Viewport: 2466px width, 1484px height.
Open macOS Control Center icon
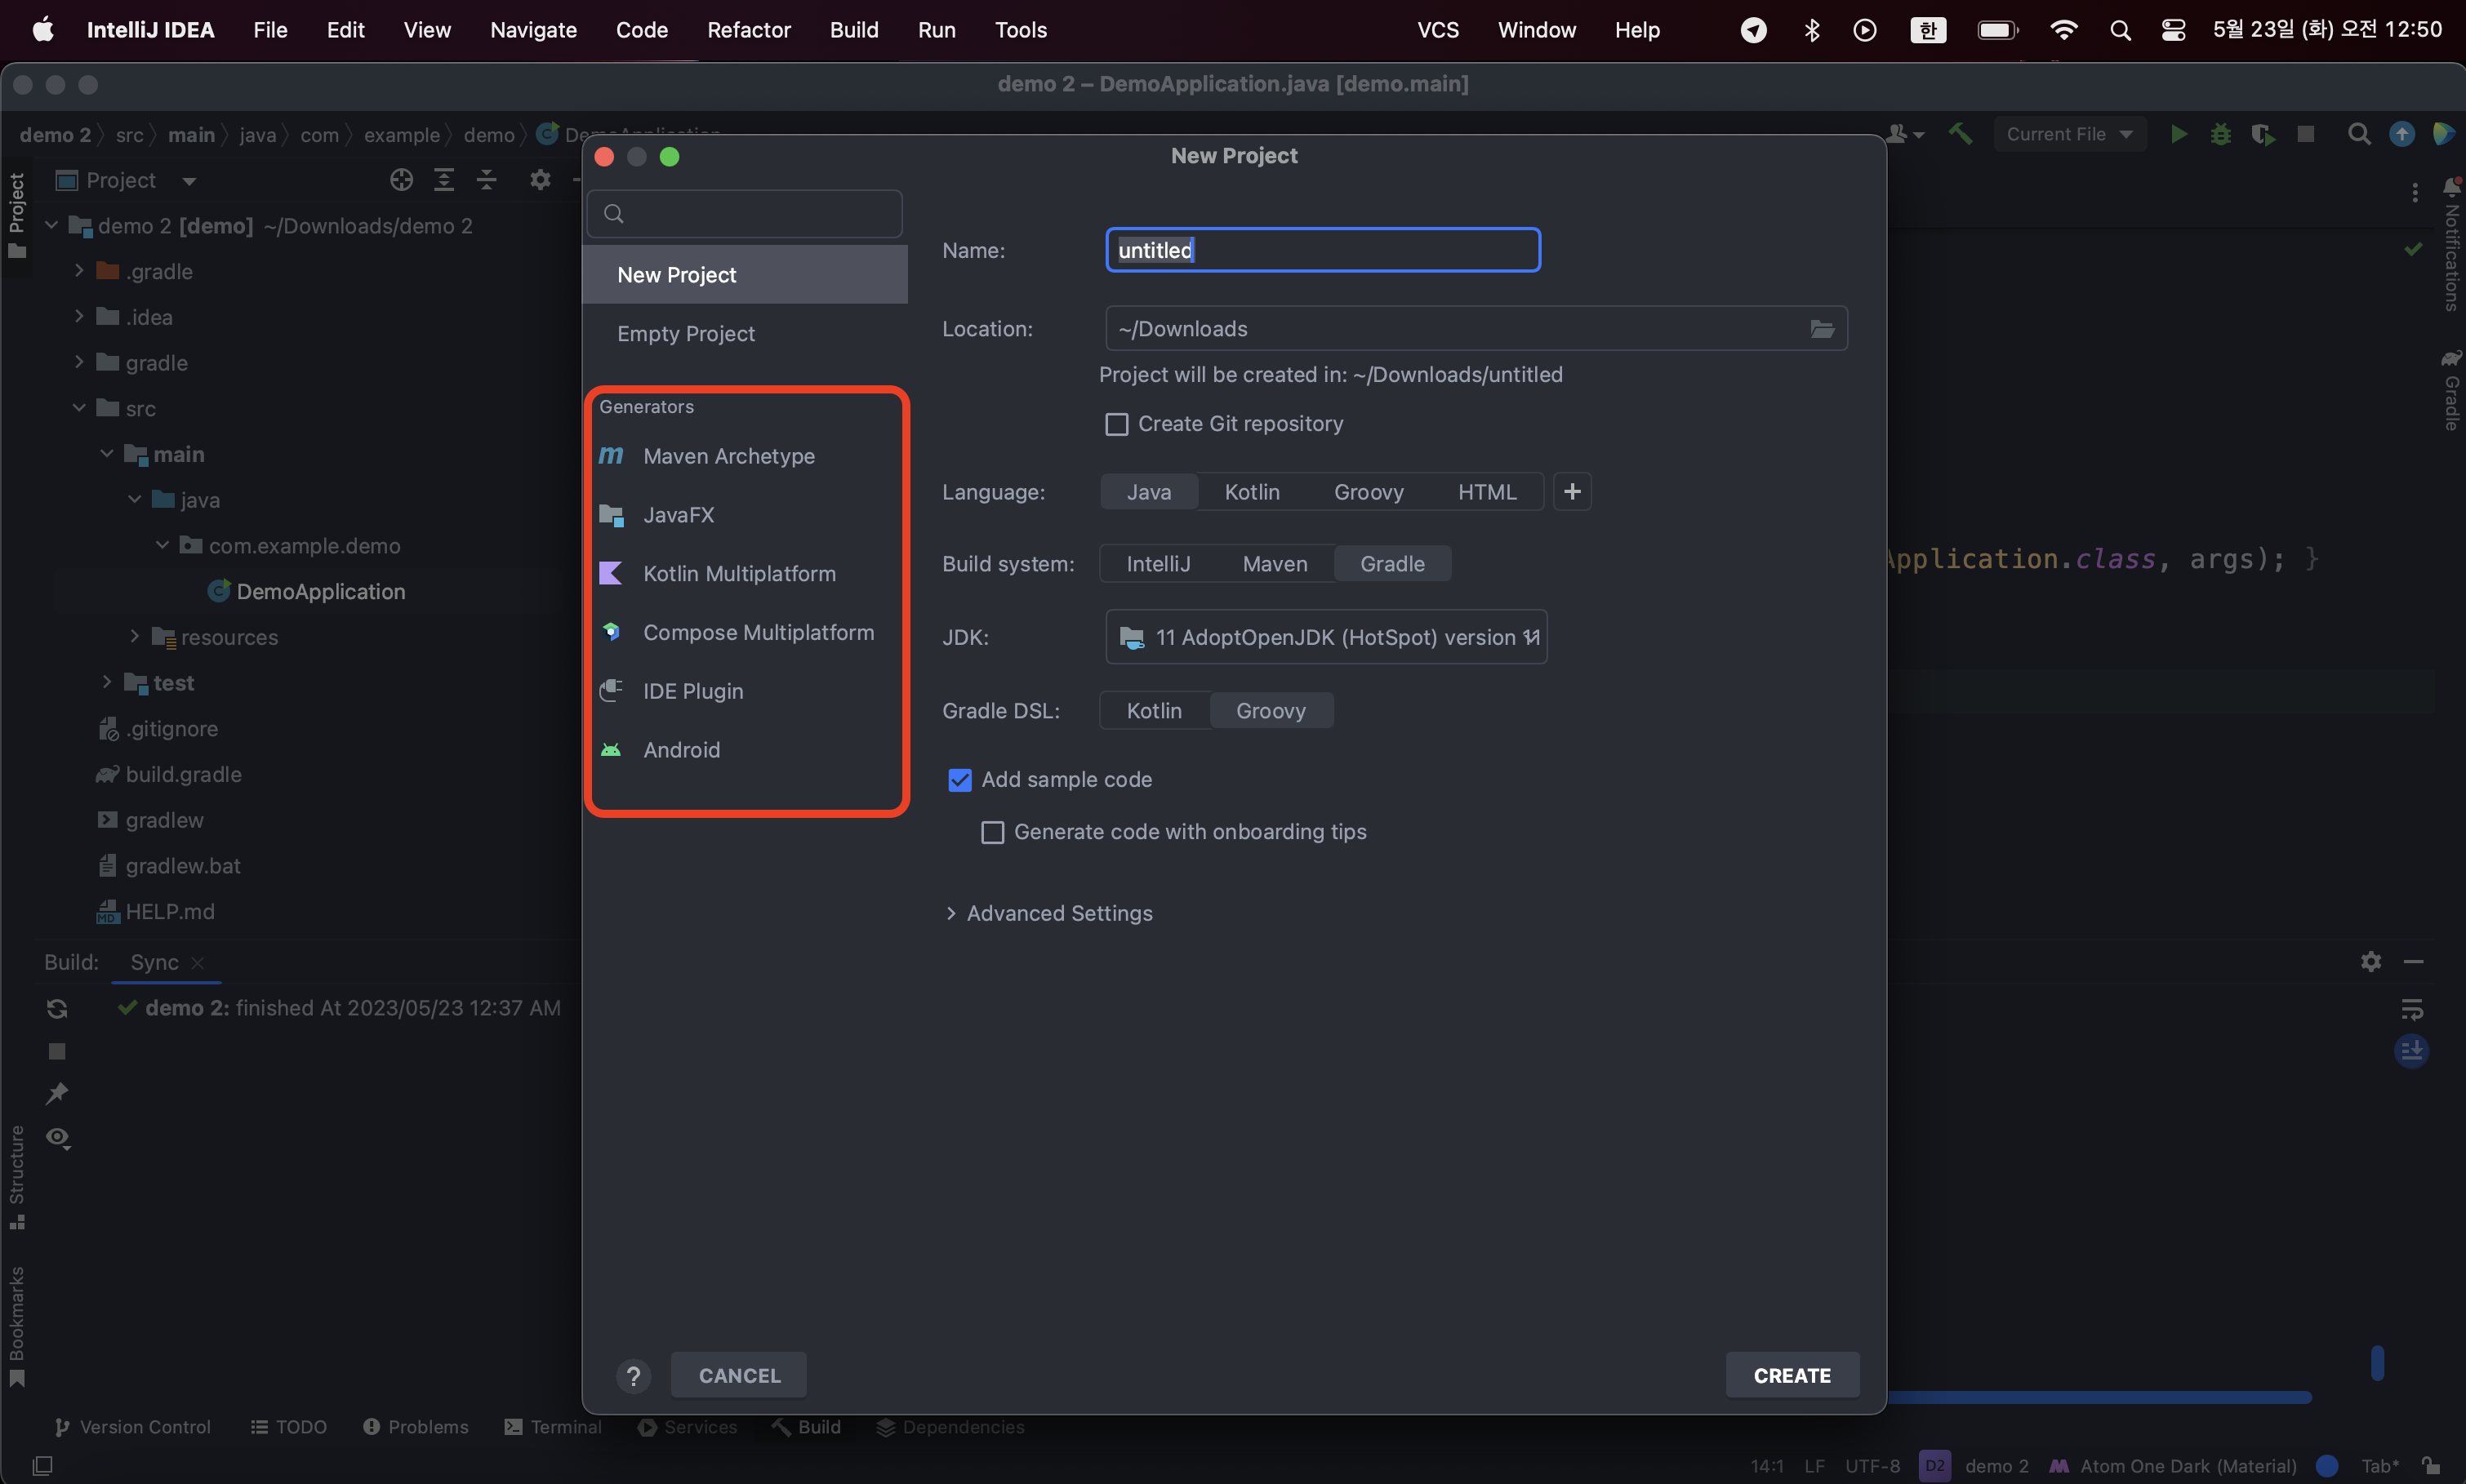click(x=2173, y=30)
